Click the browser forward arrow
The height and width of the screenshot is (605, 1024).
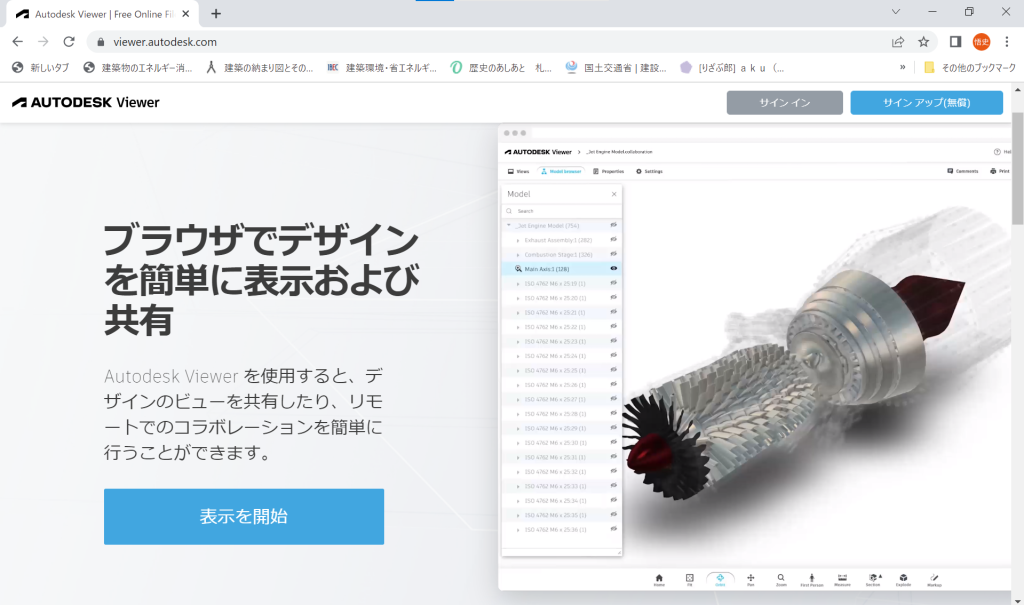pos(43,42)
